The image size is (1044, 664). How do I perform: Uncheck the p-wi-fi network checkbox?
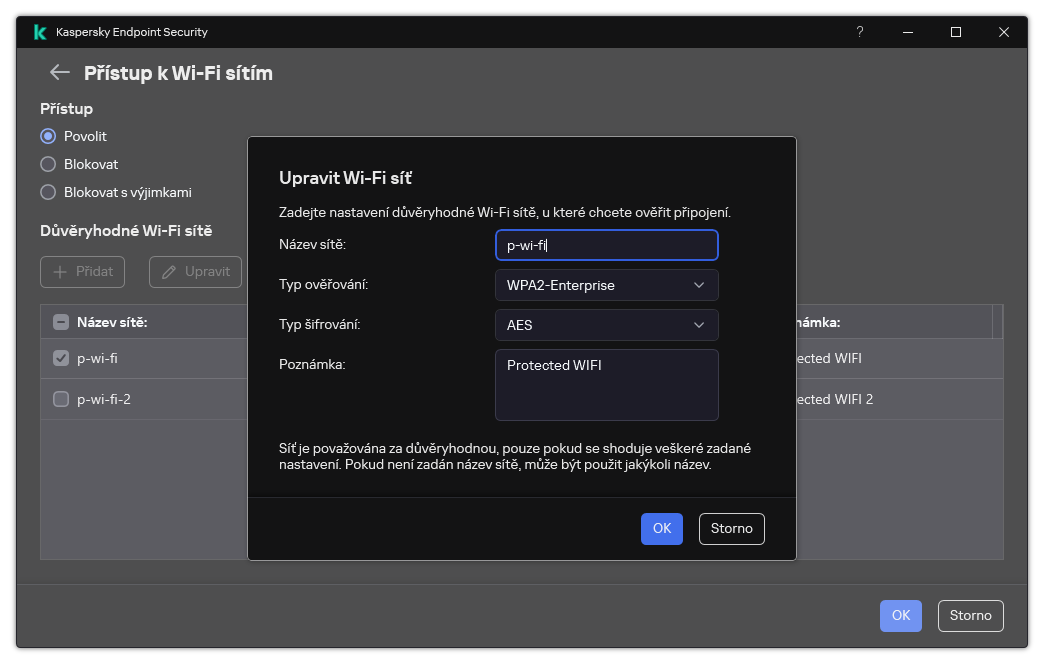[61, 358]
